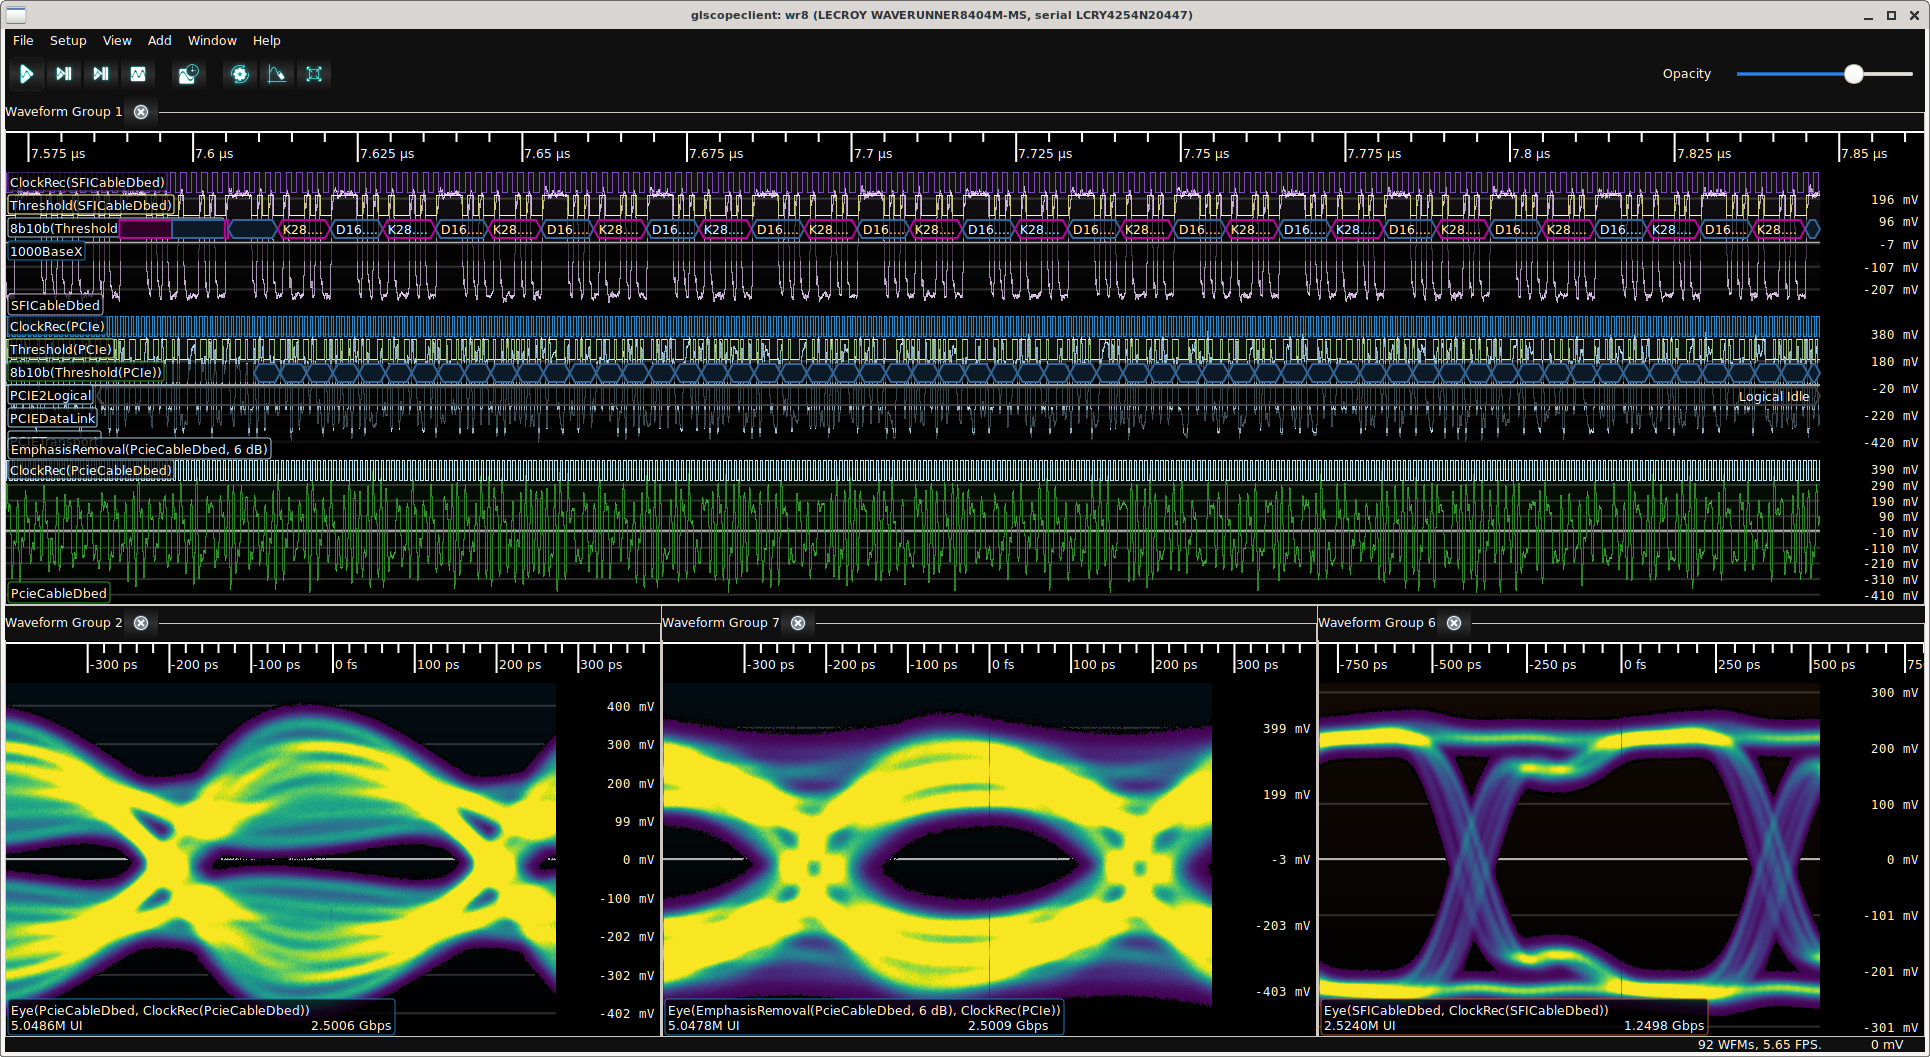
Task: Close Waveform Group 7
Action: pyautogui.click(x=798, y=623)
